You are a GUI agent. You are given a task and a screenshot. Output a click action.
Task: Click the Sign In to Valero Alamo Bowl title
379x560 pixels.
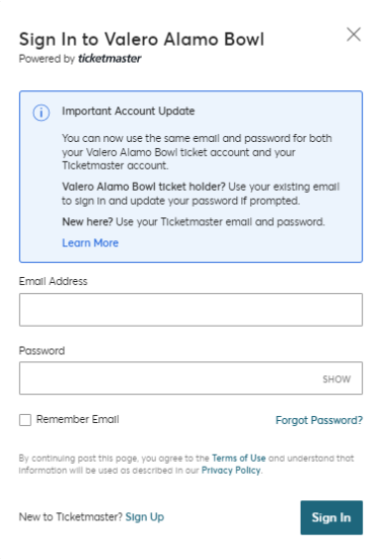[x=141, y=39]
